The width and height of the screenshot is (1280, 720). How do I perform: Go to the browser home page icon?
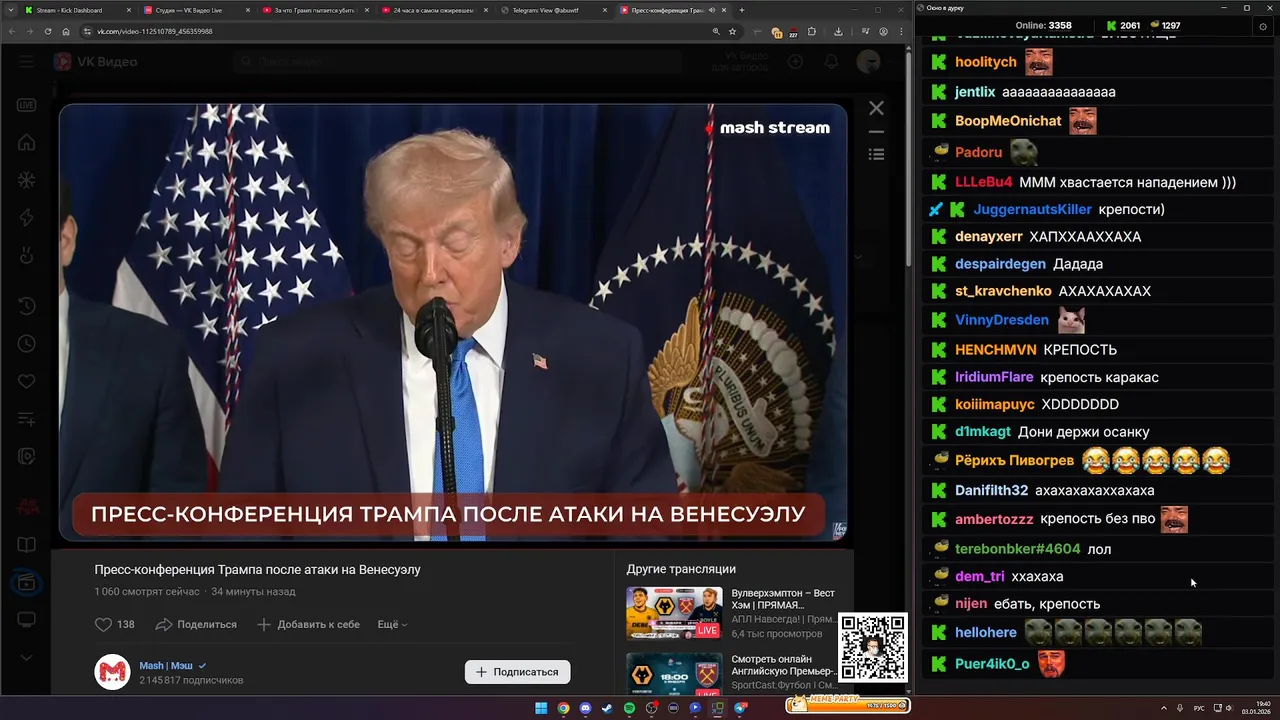(66, 31)
